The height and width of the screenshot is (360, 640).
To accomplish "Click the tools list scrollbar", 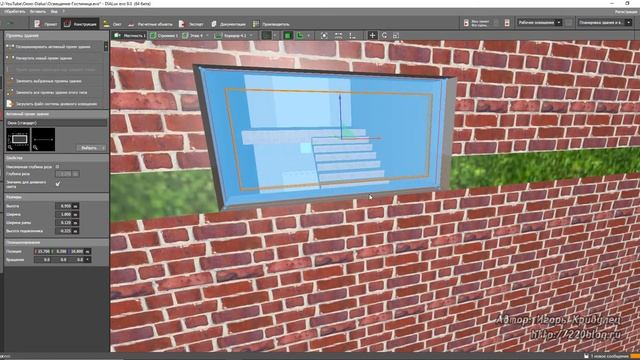I will pos(106,47).
